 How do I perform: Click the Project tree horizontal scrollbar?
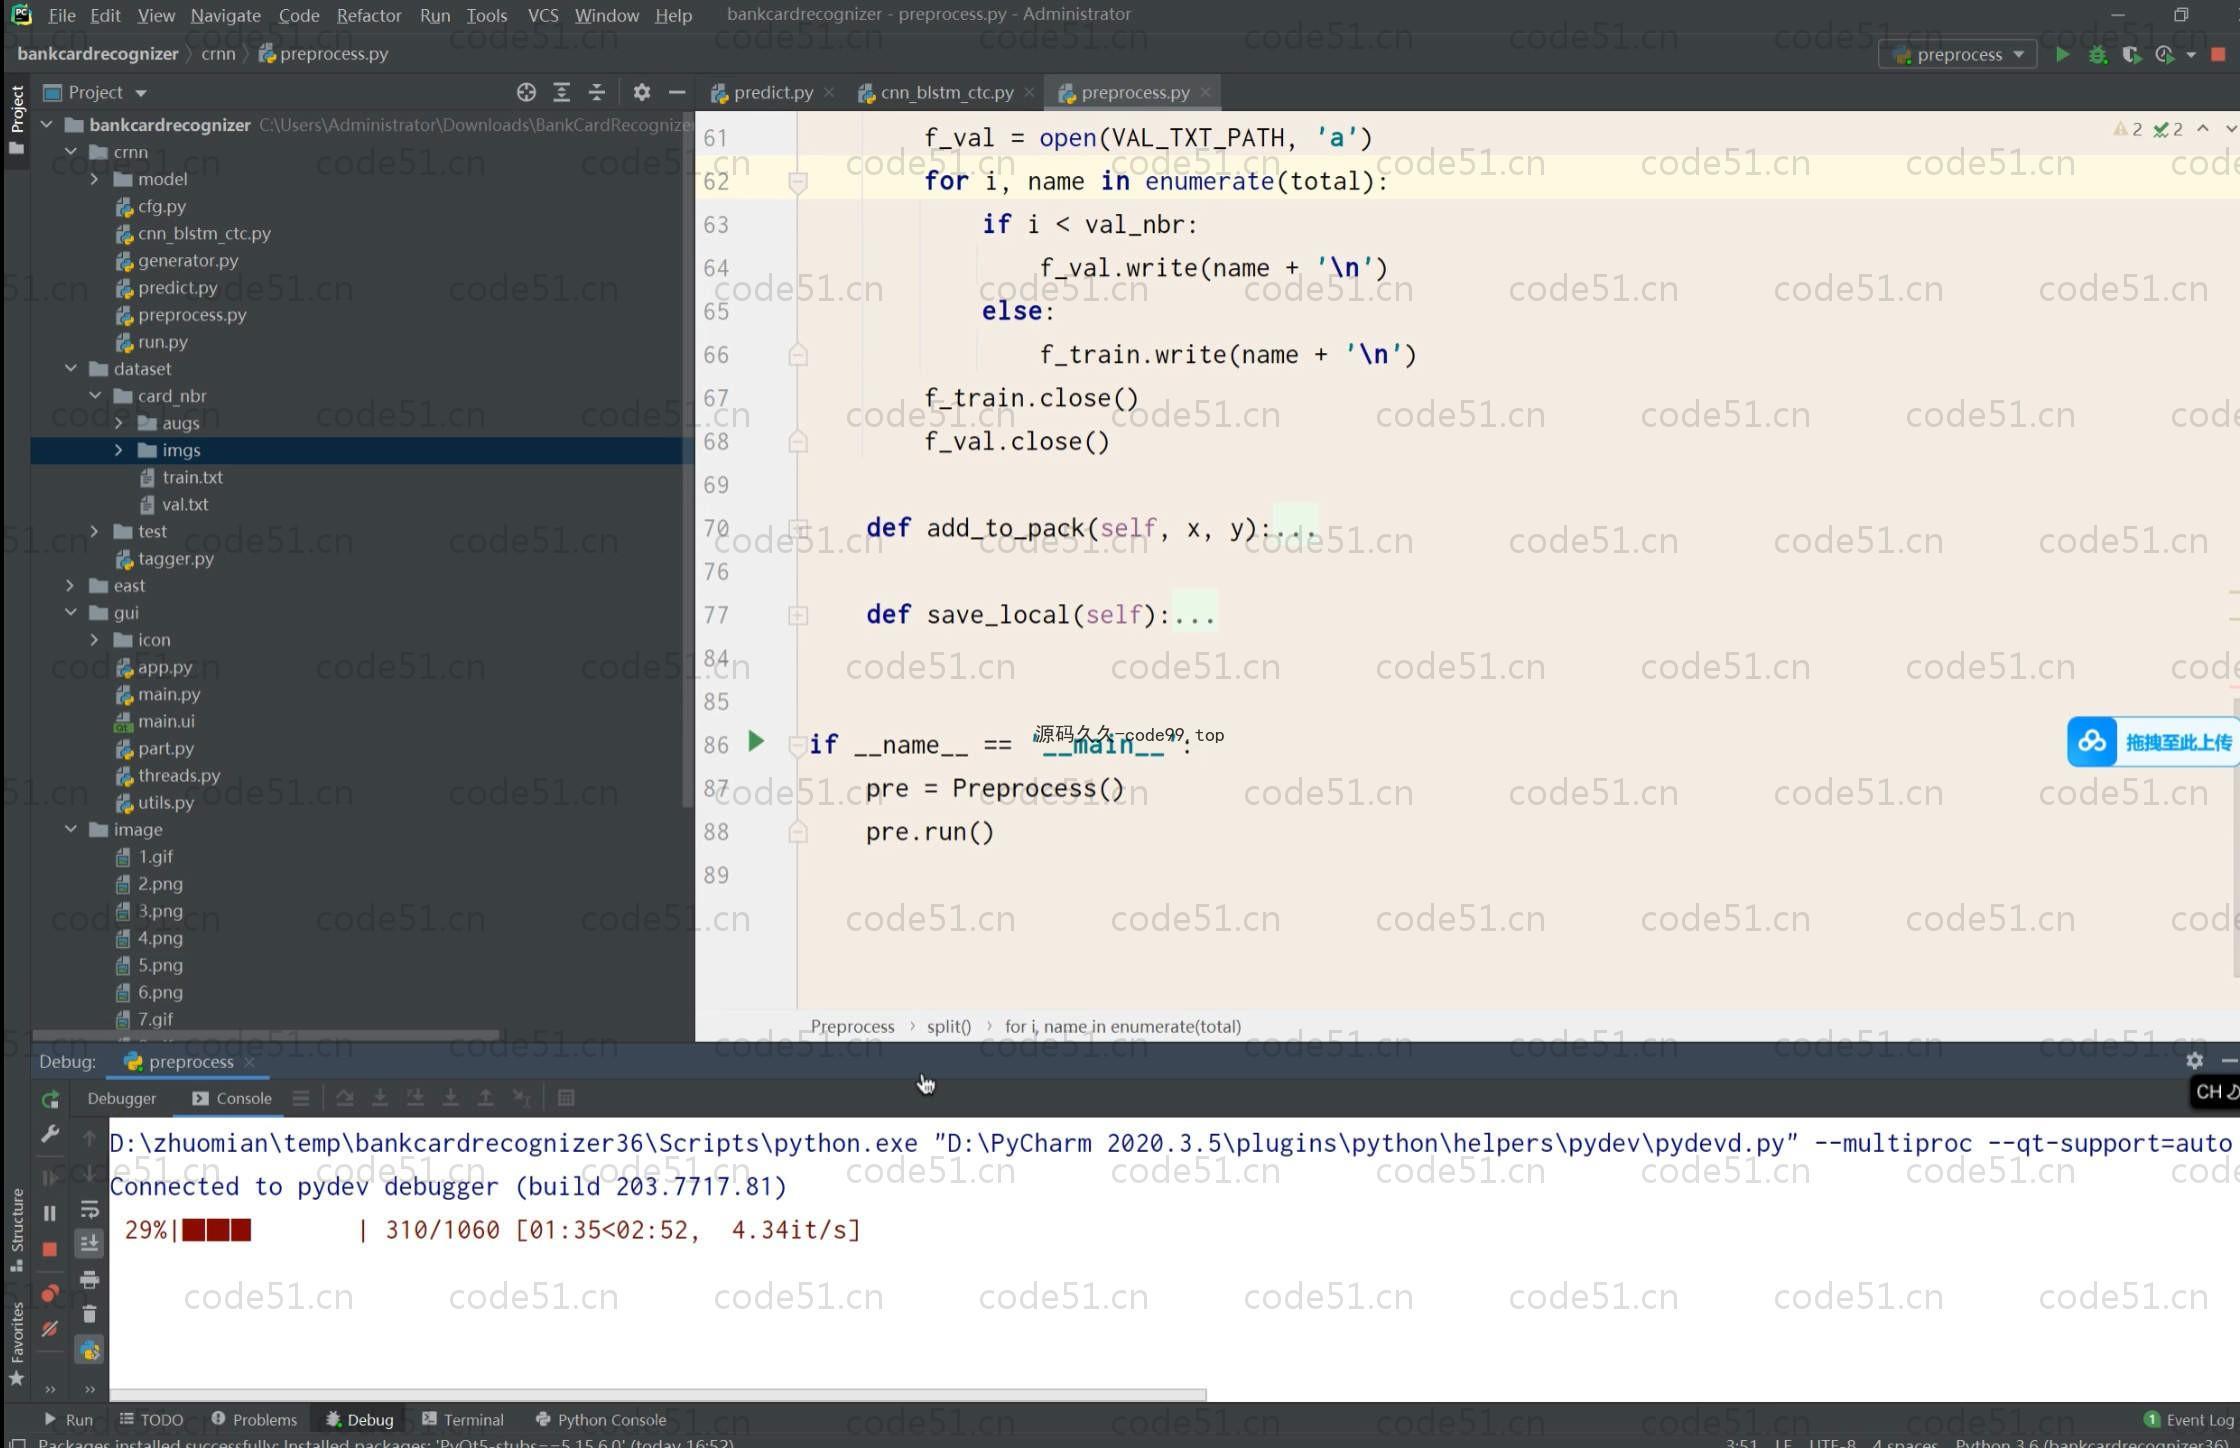pos(265,1034)
